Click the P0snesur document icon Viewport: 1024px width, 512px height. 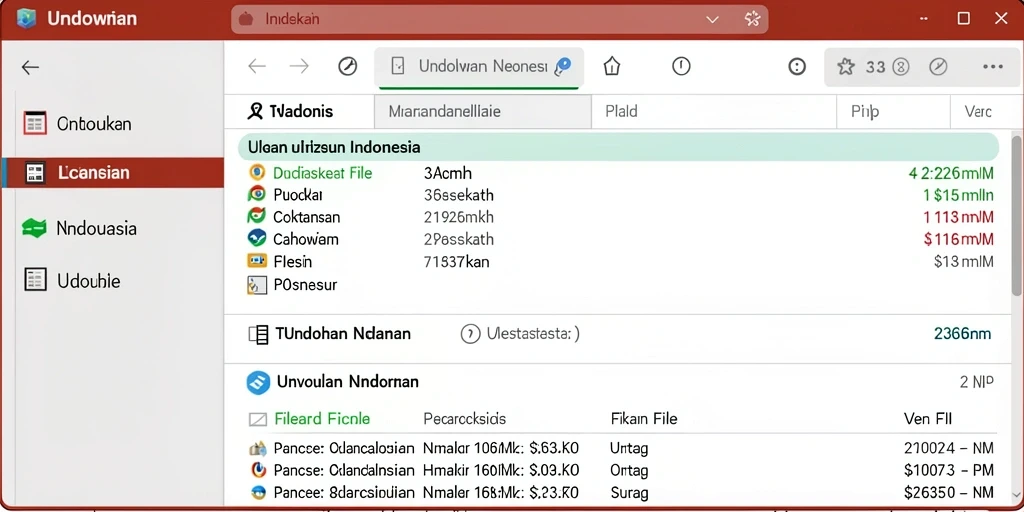(x=257, y=285)
